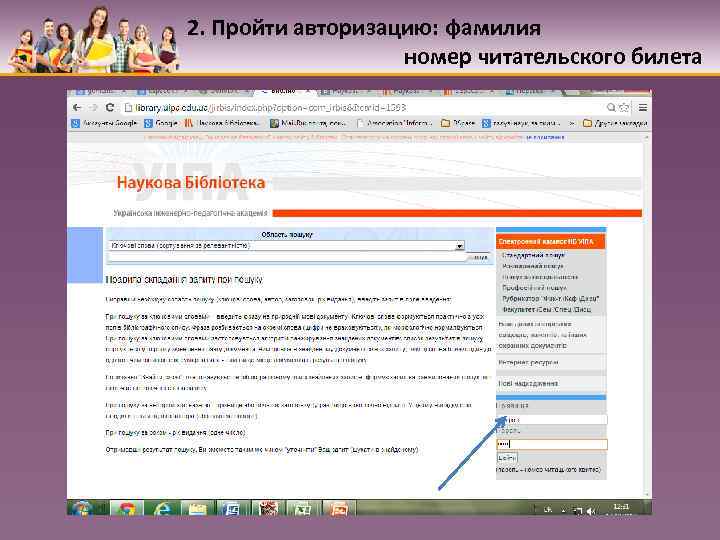Open 'Інтернет ресурси' link
This screenshot has height=540, width=720.
click(528, 363)
